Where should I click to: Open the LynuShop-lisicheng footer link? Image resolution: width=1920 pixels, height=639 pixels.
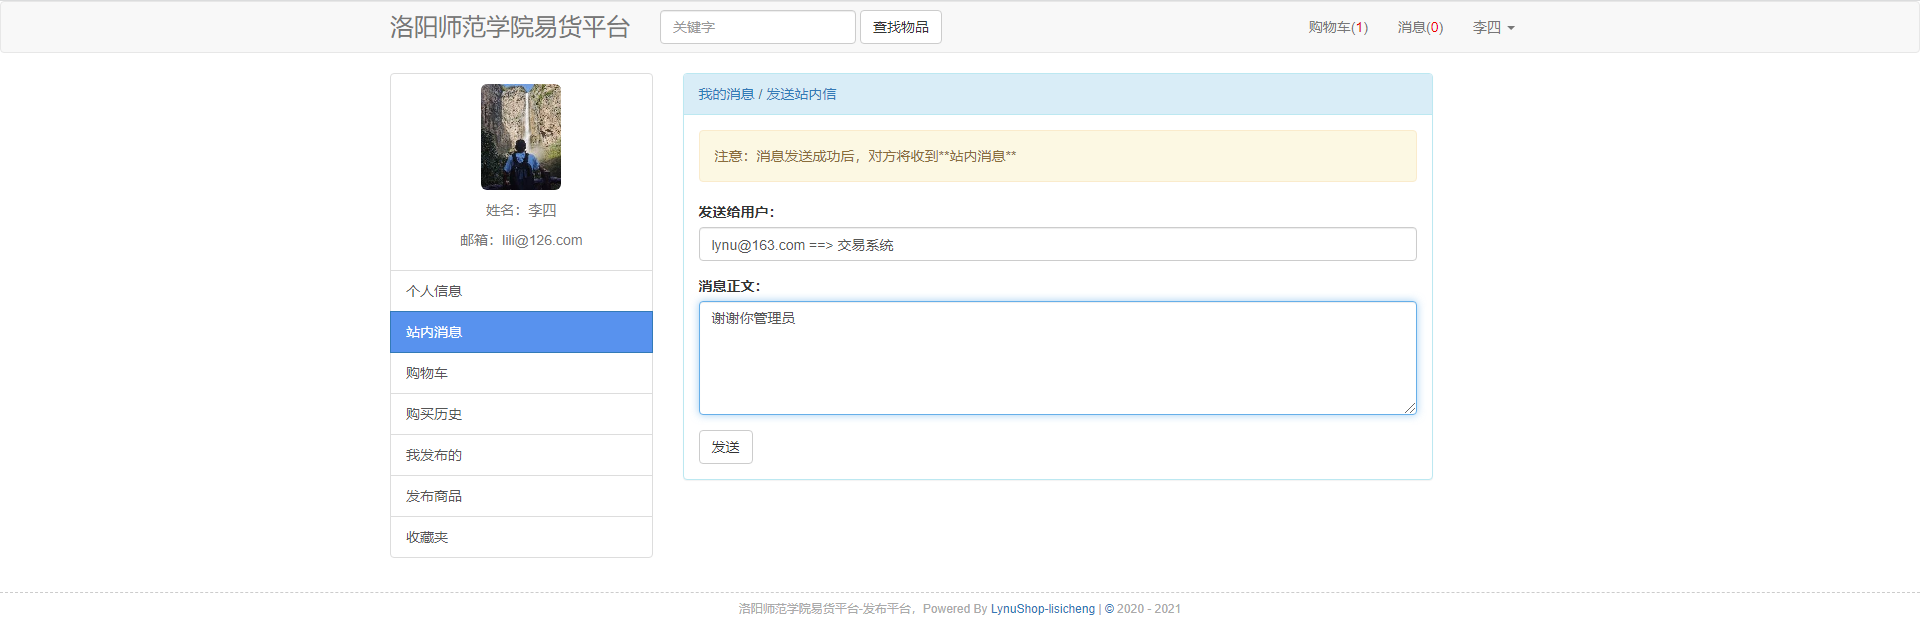pos(1043,609)
